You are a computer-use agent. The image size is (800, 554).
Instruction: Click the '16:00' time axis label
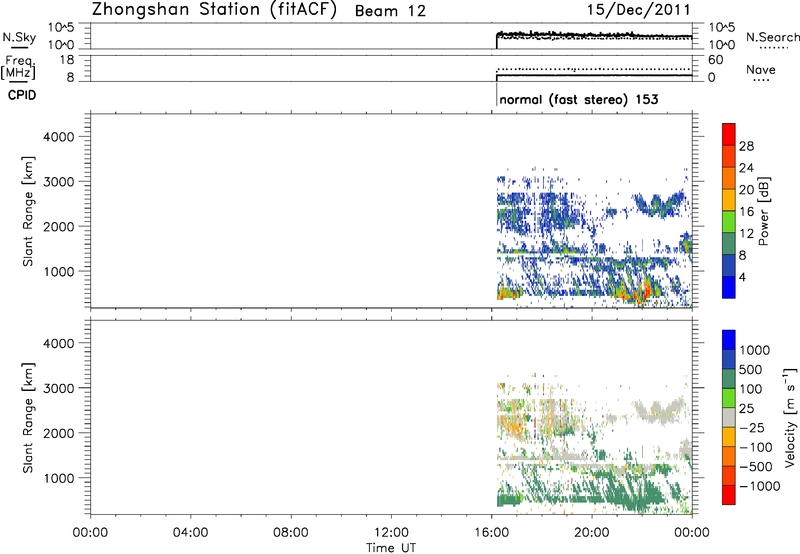491,533
